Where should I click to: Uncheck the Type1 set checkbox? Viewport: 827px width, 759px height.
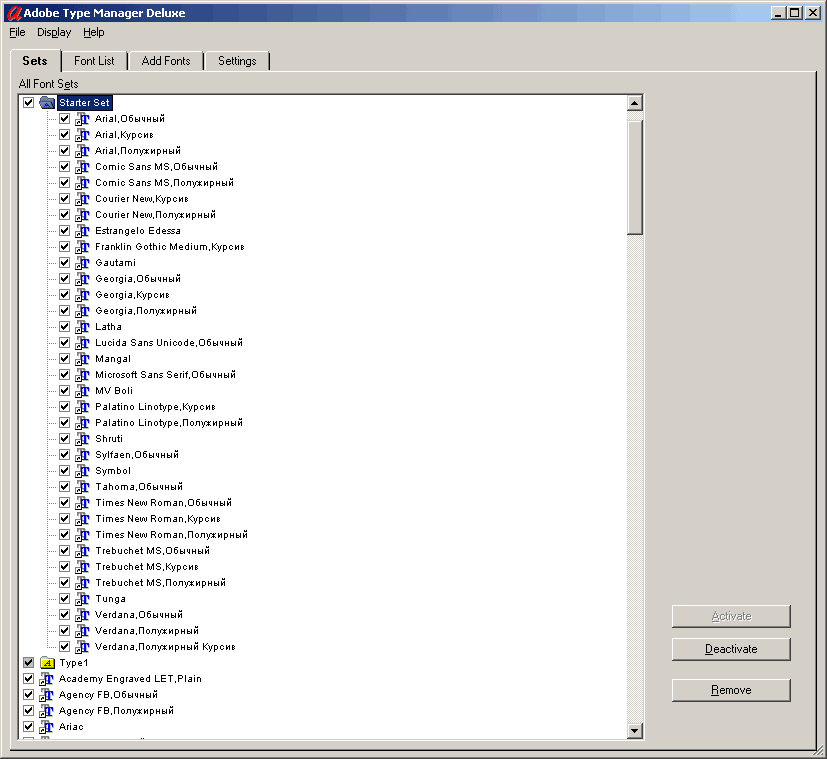[28, 662]
